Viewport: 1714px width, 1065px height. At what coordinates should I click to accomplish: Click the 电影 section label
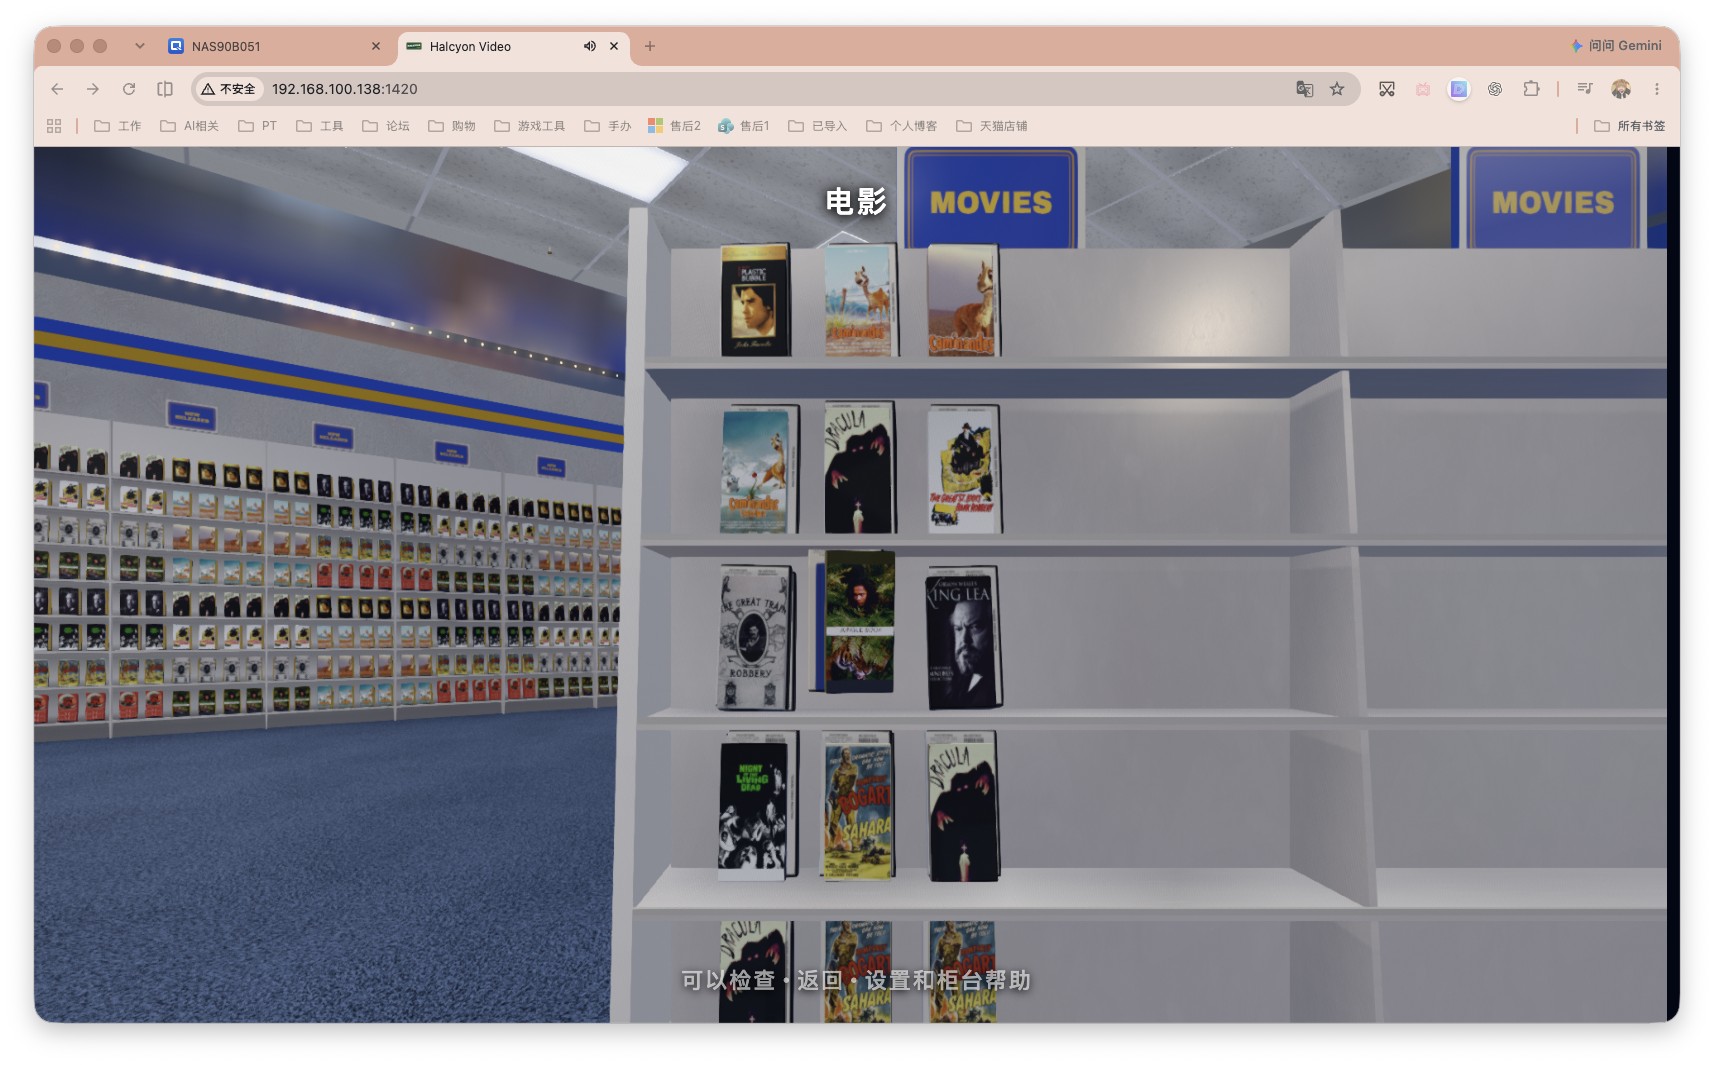click(x=856, y=201)
